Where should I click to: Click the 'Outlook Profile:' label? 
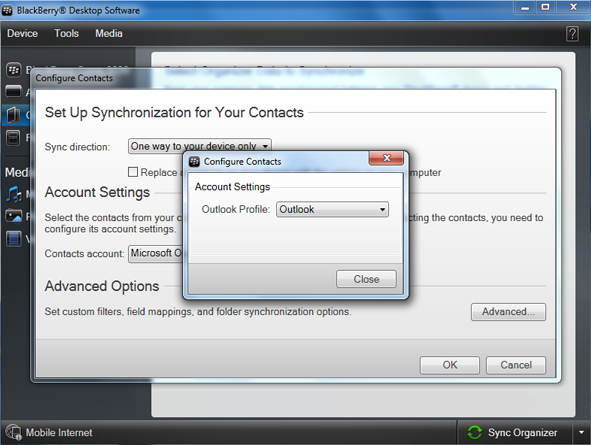236,210
